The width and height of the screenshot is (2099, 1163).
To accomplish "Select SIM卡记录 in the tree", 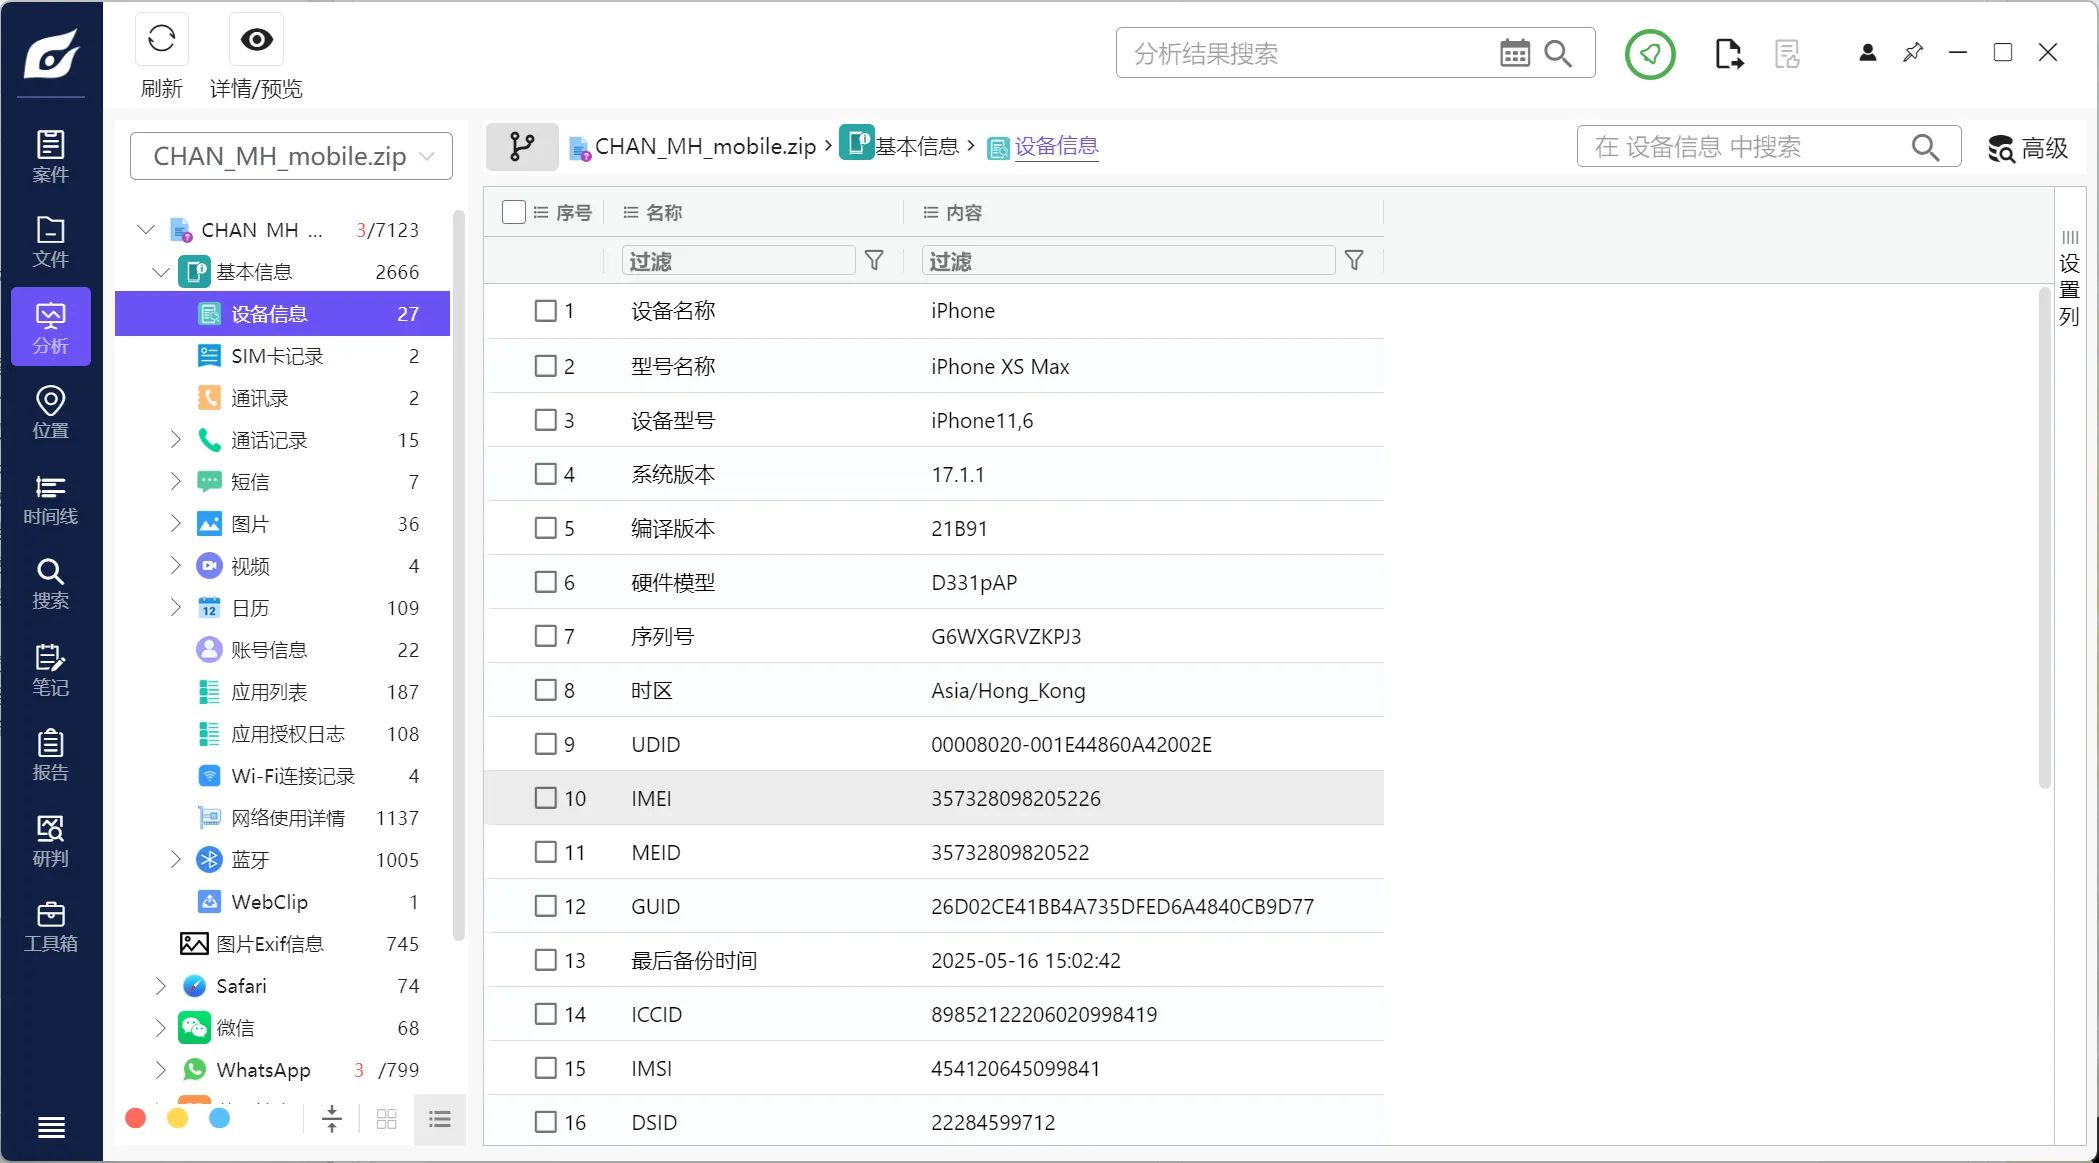I will [x=277, y=356].
